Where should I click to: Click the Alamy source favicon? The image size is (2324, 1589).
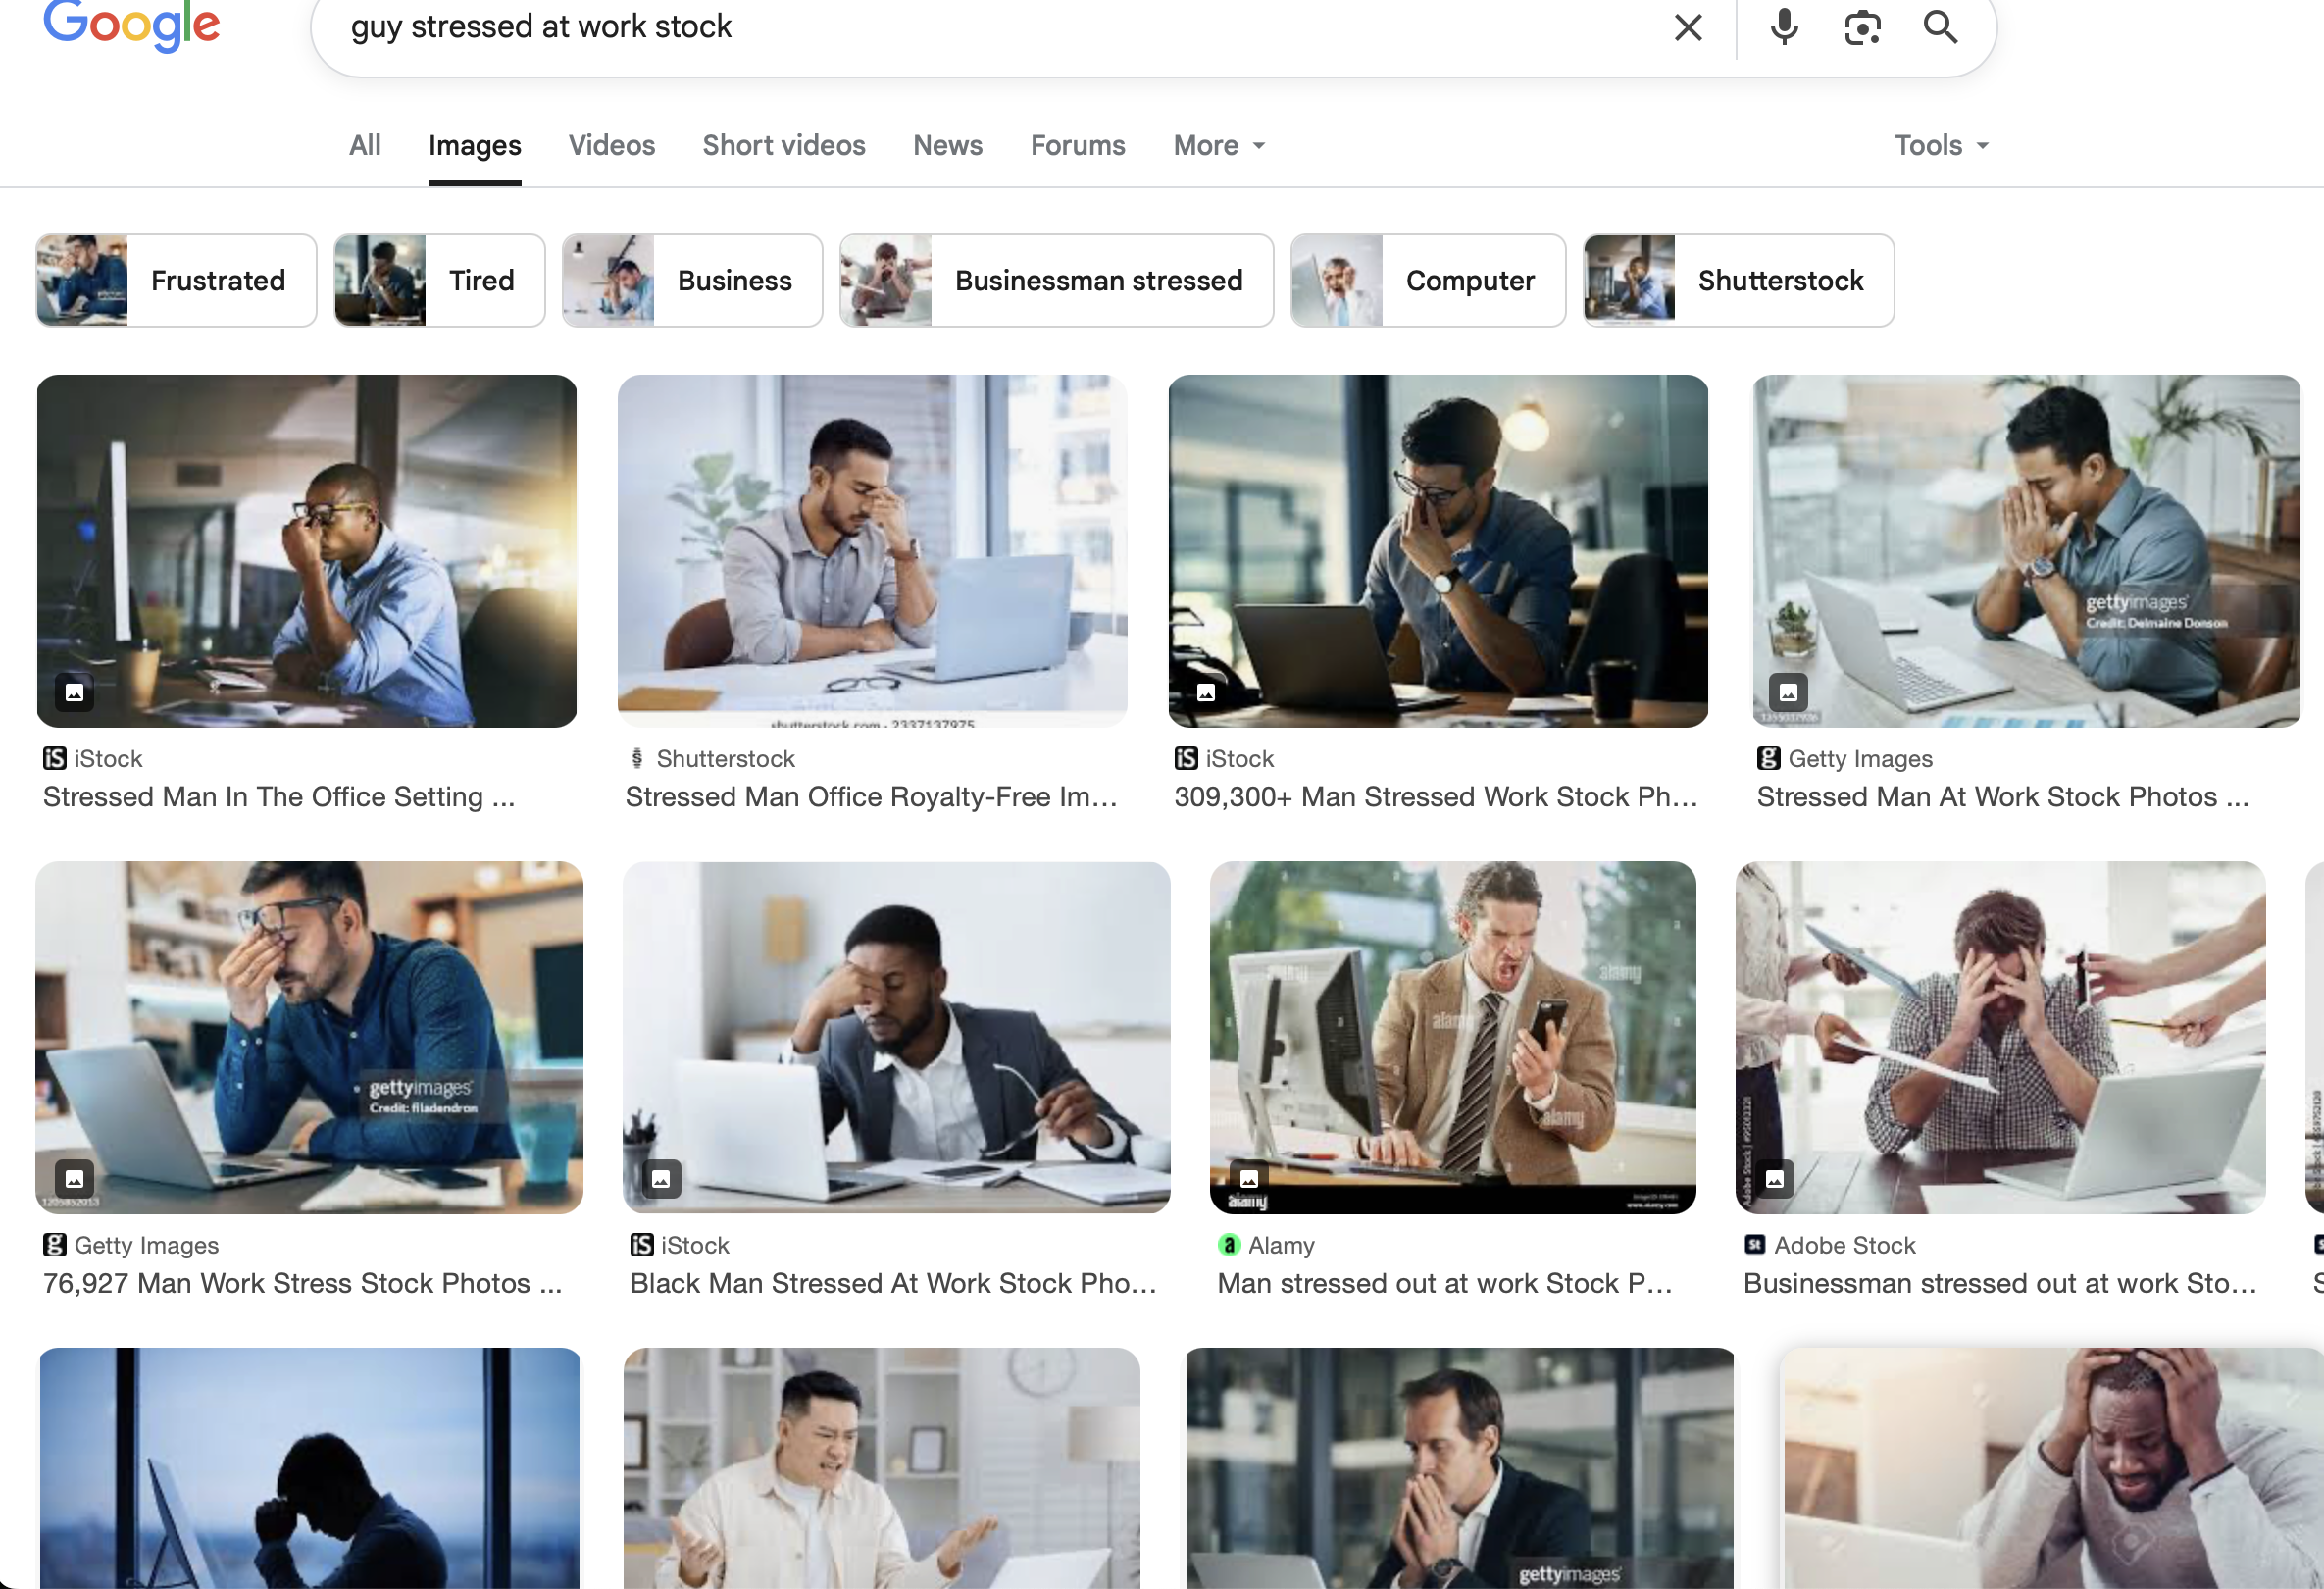1228,1245
